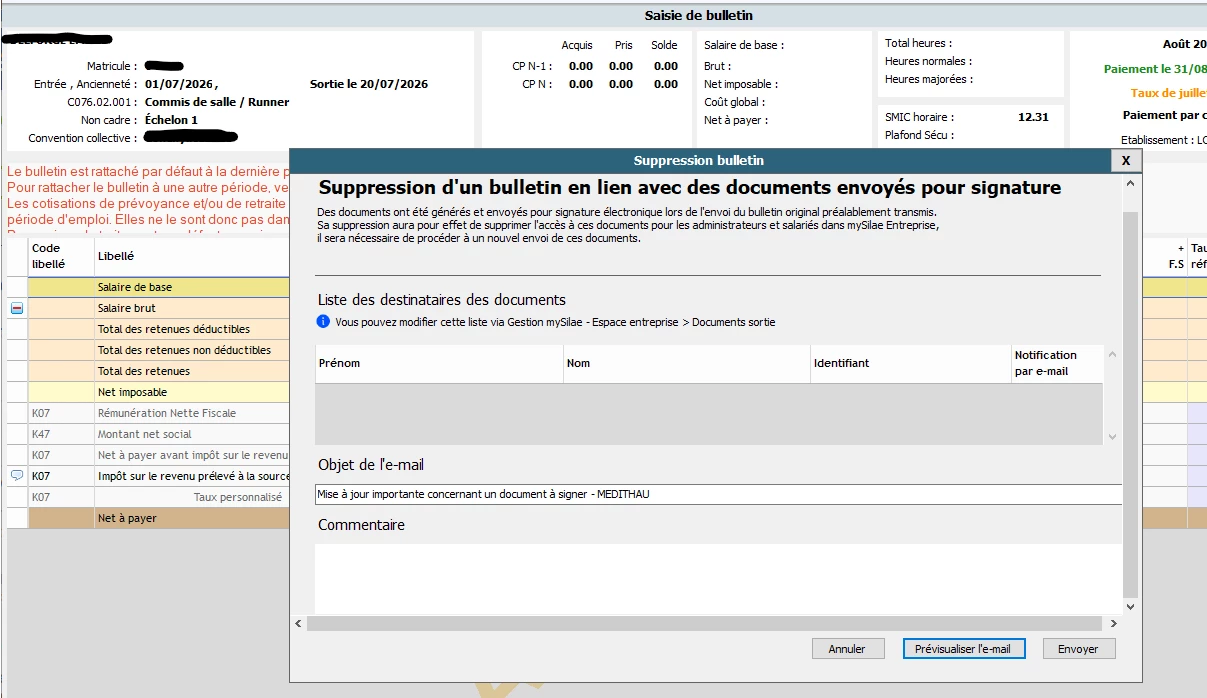Click inside the Commentaire text area

718,578
